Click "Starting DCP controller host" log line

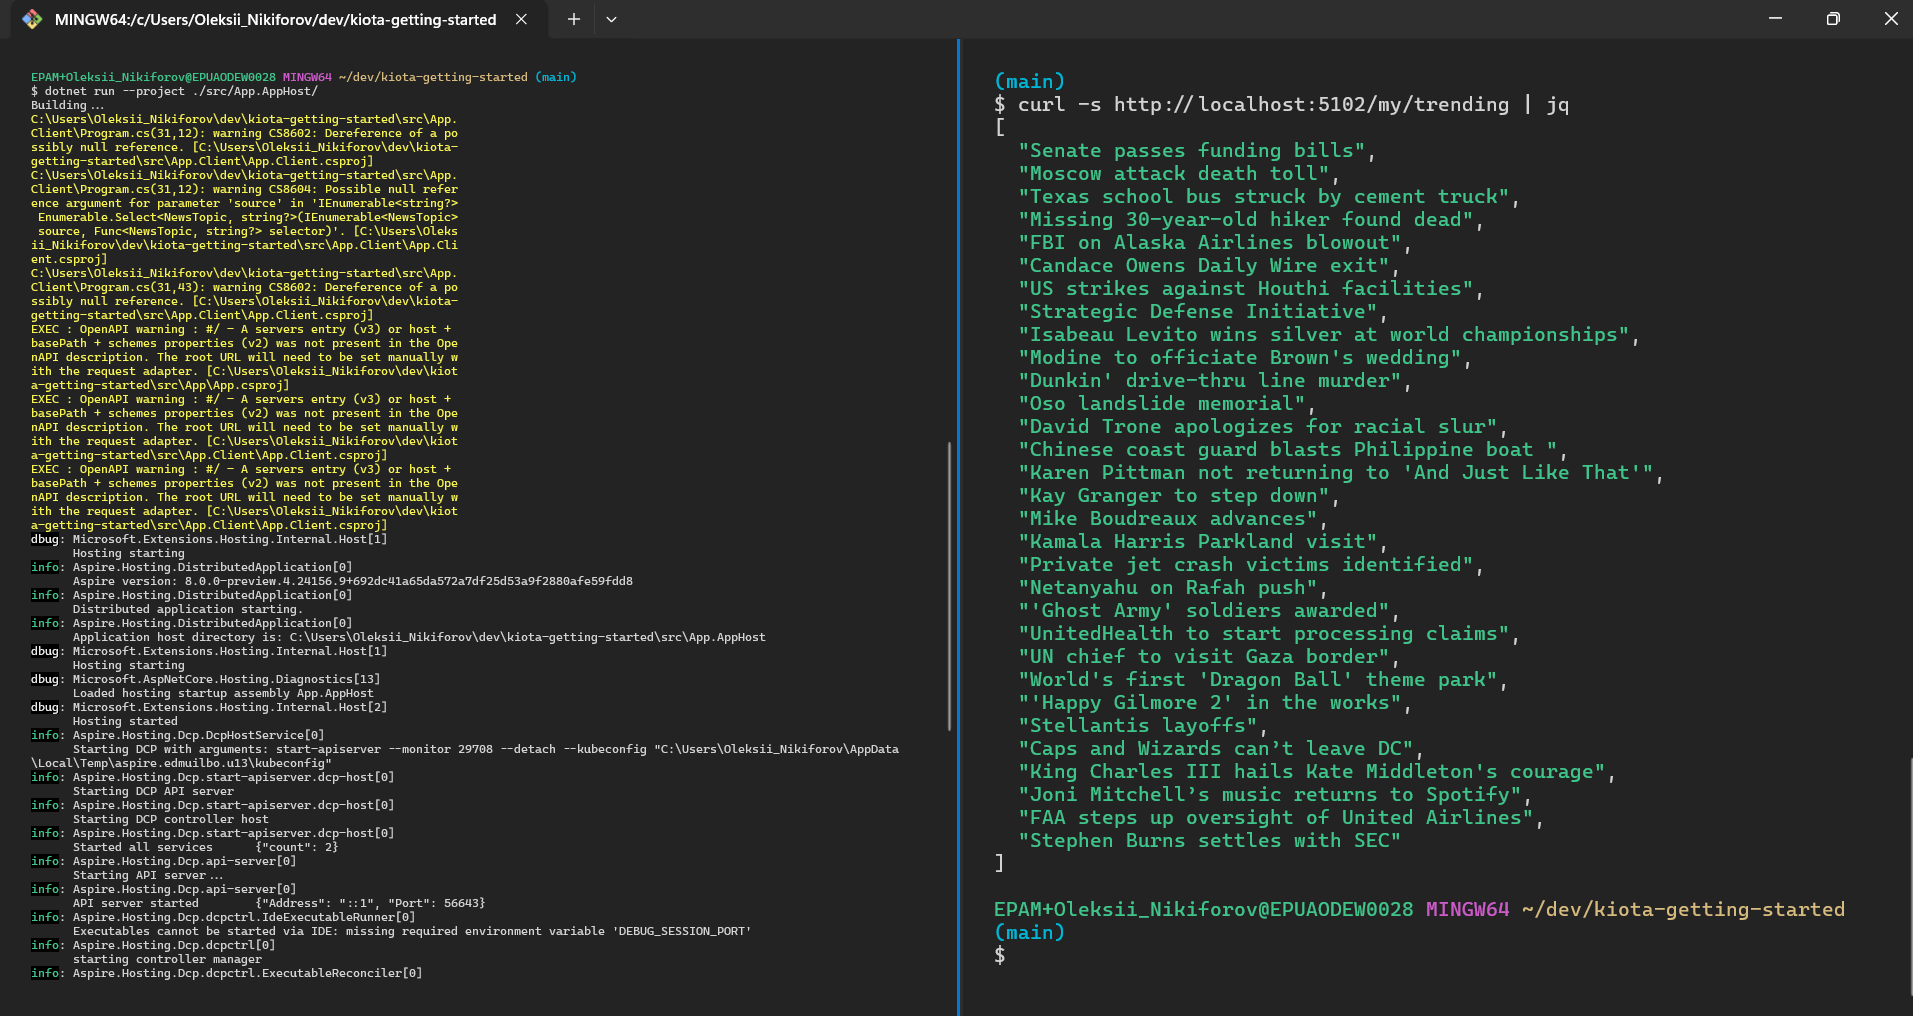point(170,819)
